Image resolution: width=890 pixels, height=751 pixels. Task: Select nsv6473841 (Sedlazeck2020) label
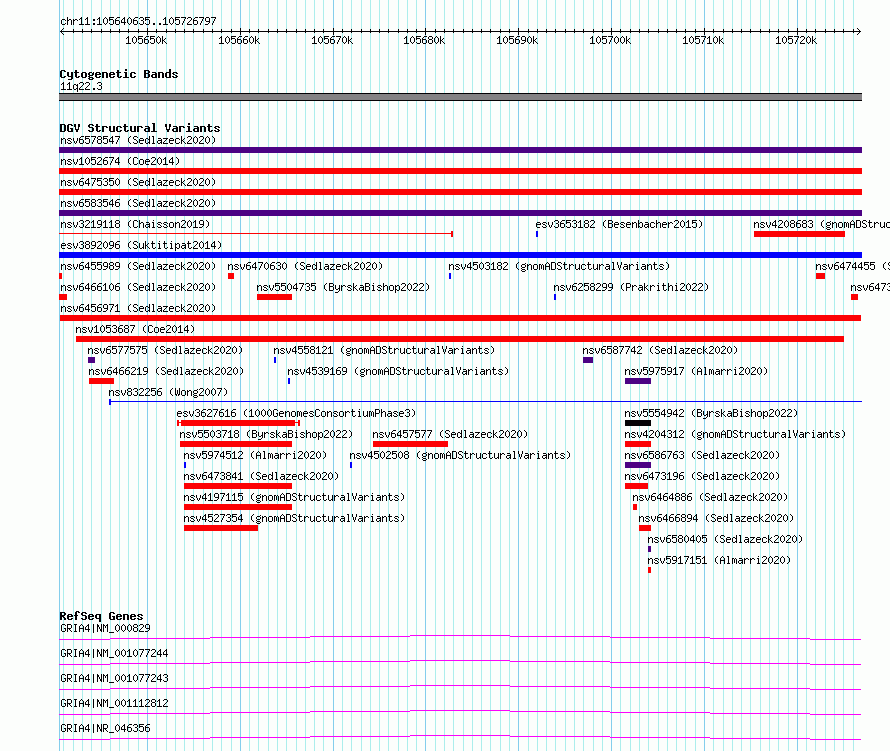point(261,476)
